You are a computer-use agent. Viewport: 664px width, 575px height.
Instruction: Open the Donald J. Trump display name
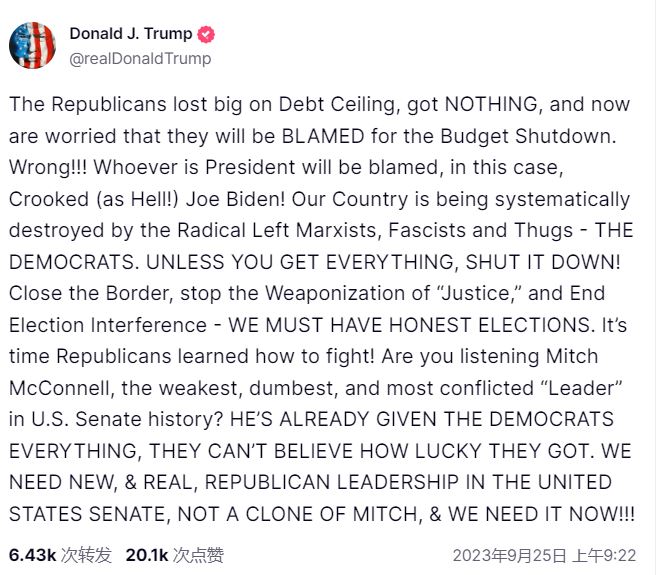click(131, 34)
